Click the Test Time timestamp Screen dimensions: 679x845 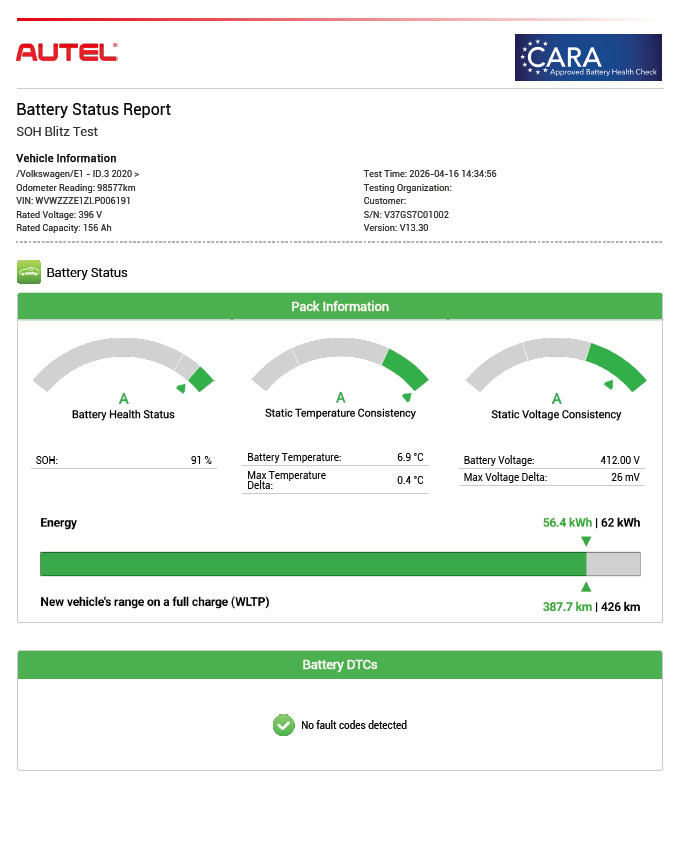pyautogui.click(x=430, y=174)
